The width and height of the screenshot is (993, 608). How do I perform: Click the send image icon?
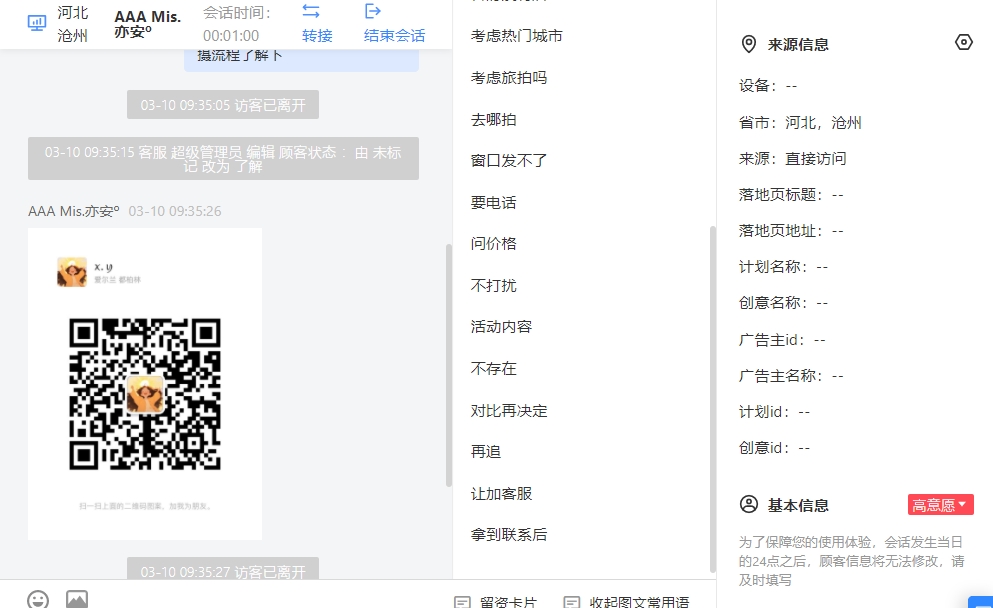[77, 600]
